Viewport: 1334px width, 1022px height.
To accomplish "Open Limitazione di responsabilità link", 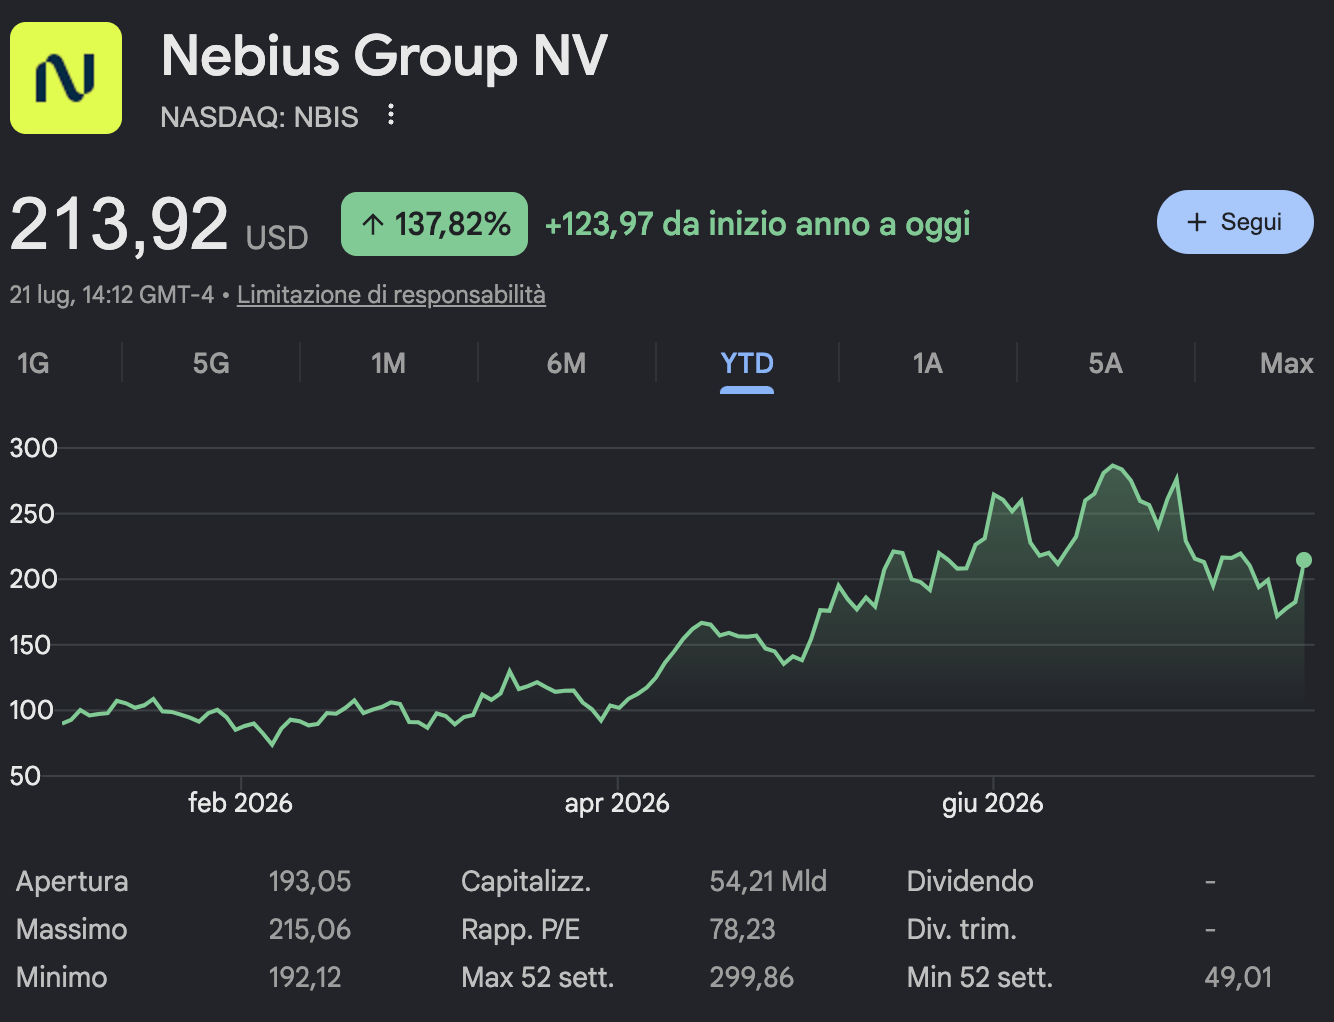I will (391, 295).
